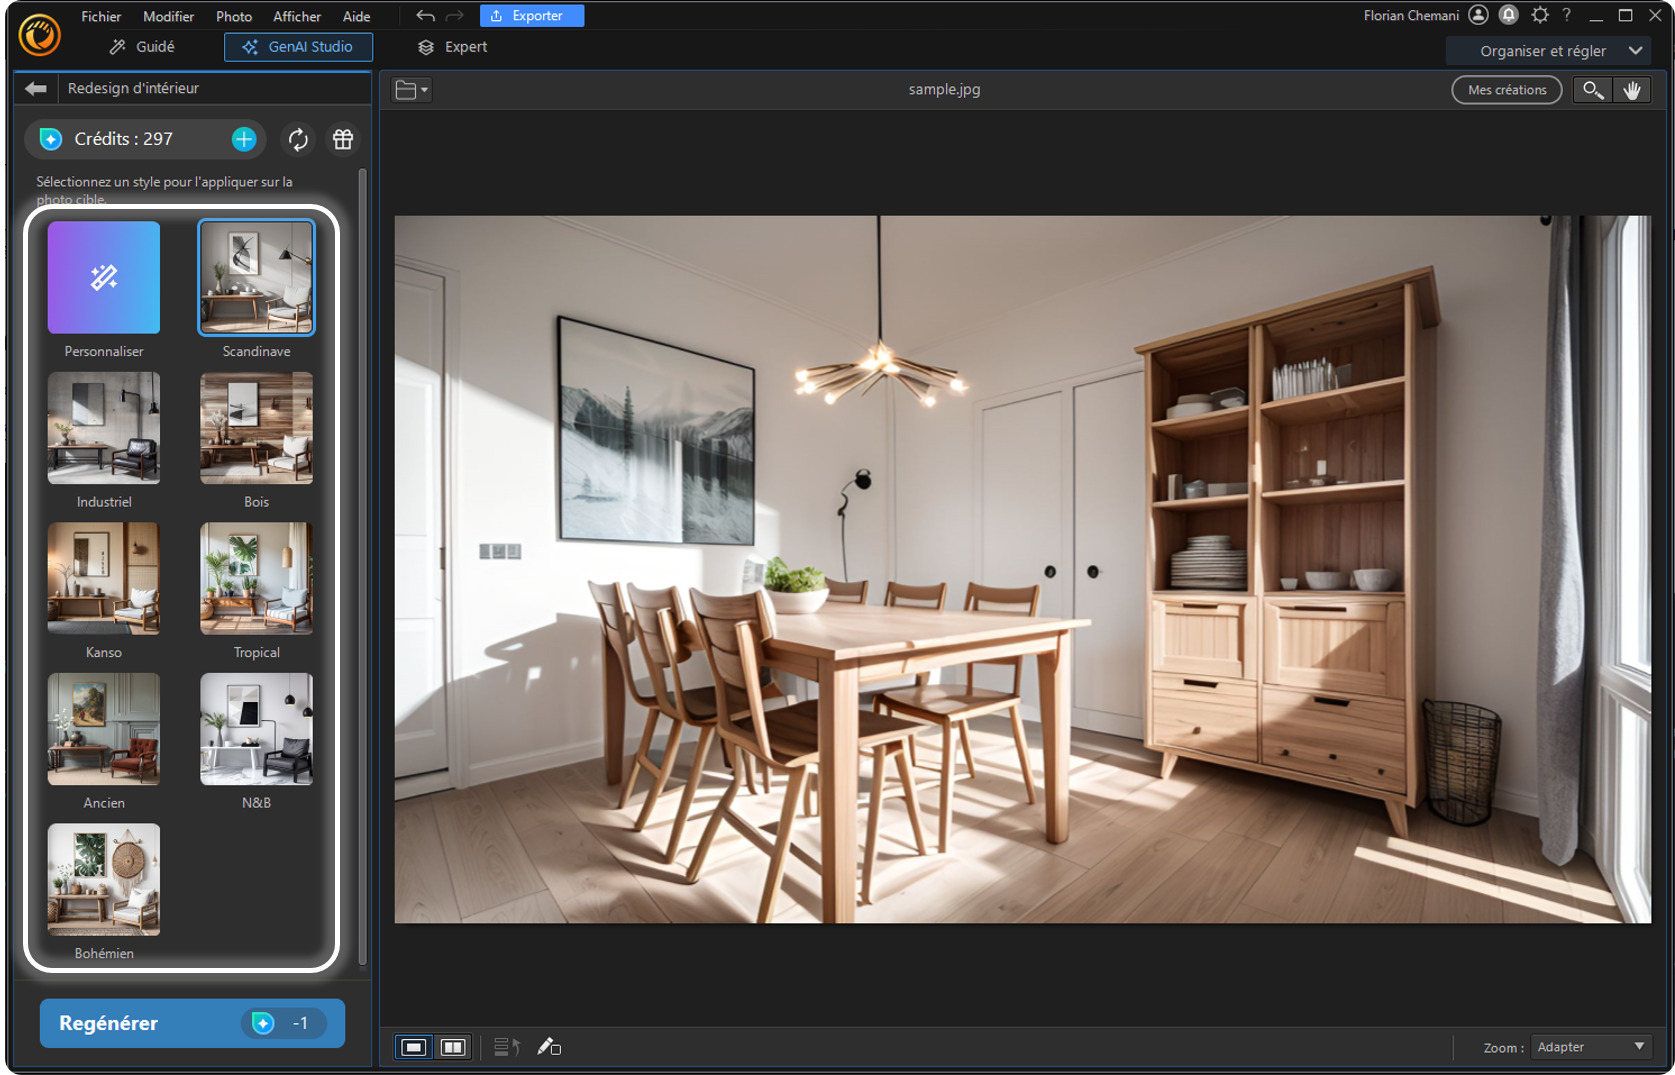Open the Zoom 'Adapter' dropdown
Screen dimensions: 1675x1075
[1591, 1046]
